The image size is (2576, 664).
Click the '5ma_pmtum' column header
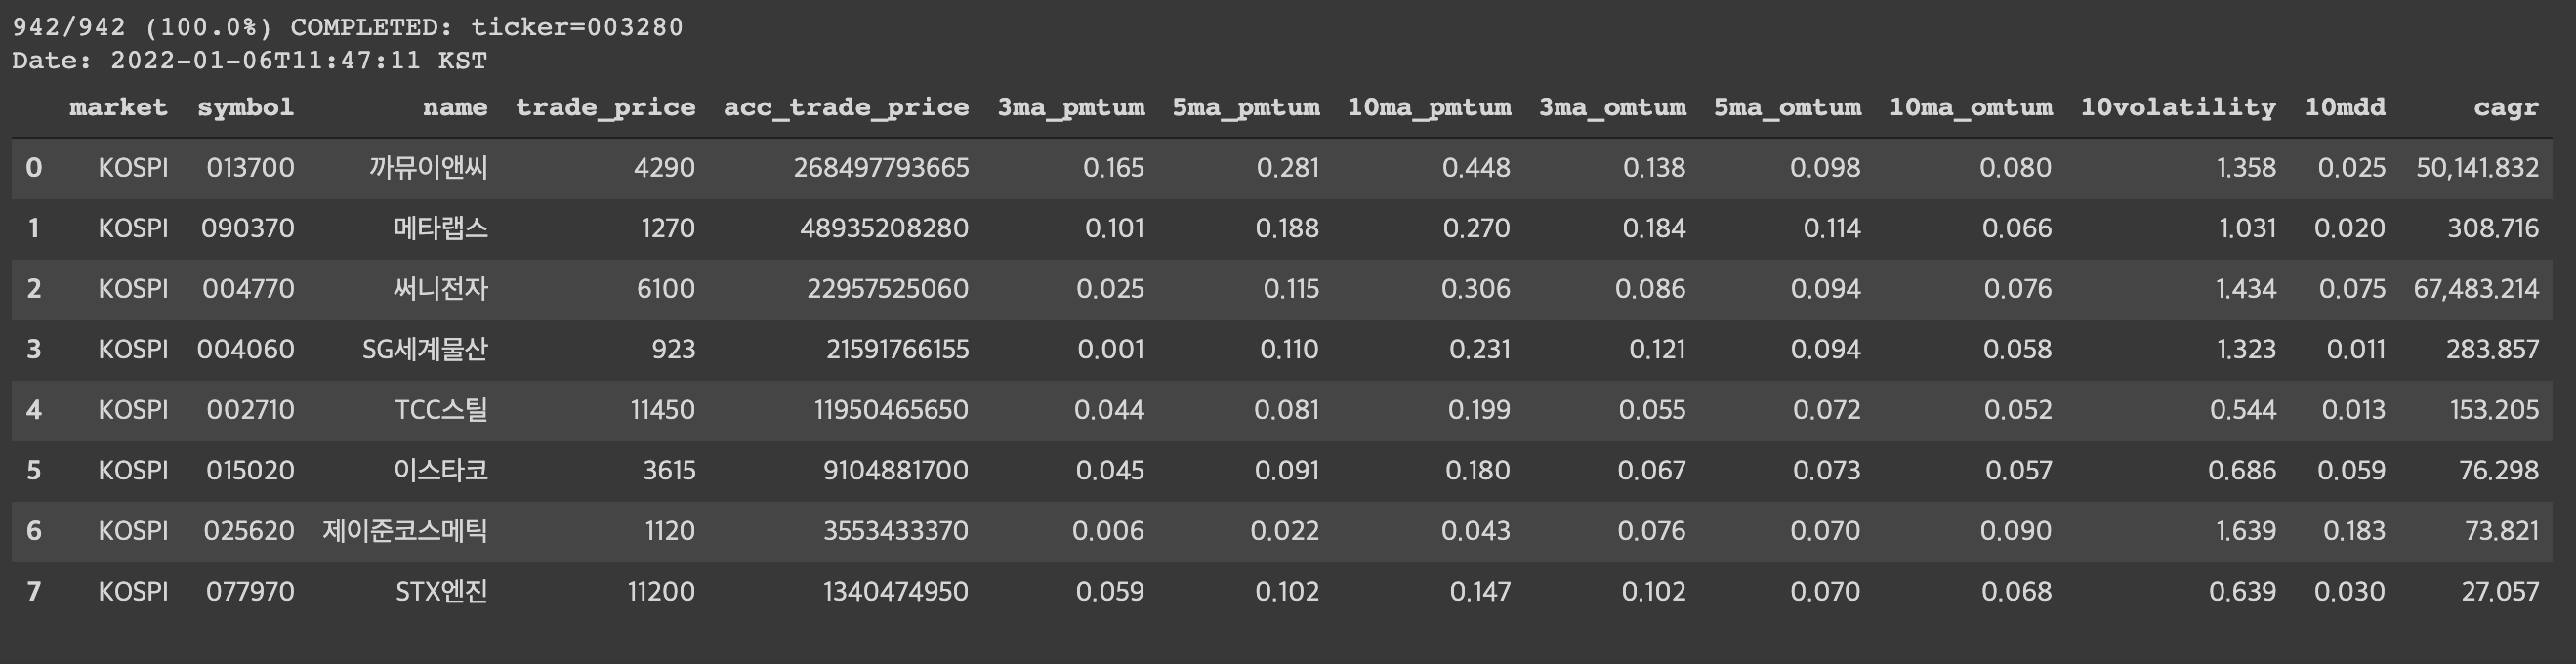(x=1246, y=107)
